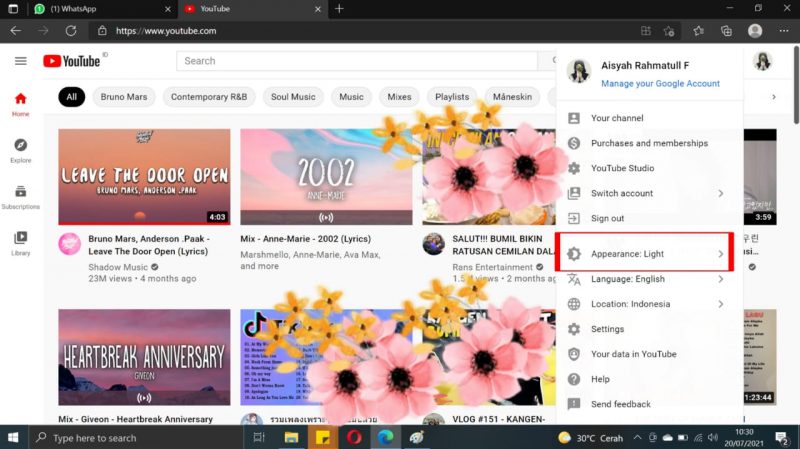Select the Contemporary R&B chip
The width and height of the screenshot is (800, 449).
[x=209, y=96]
